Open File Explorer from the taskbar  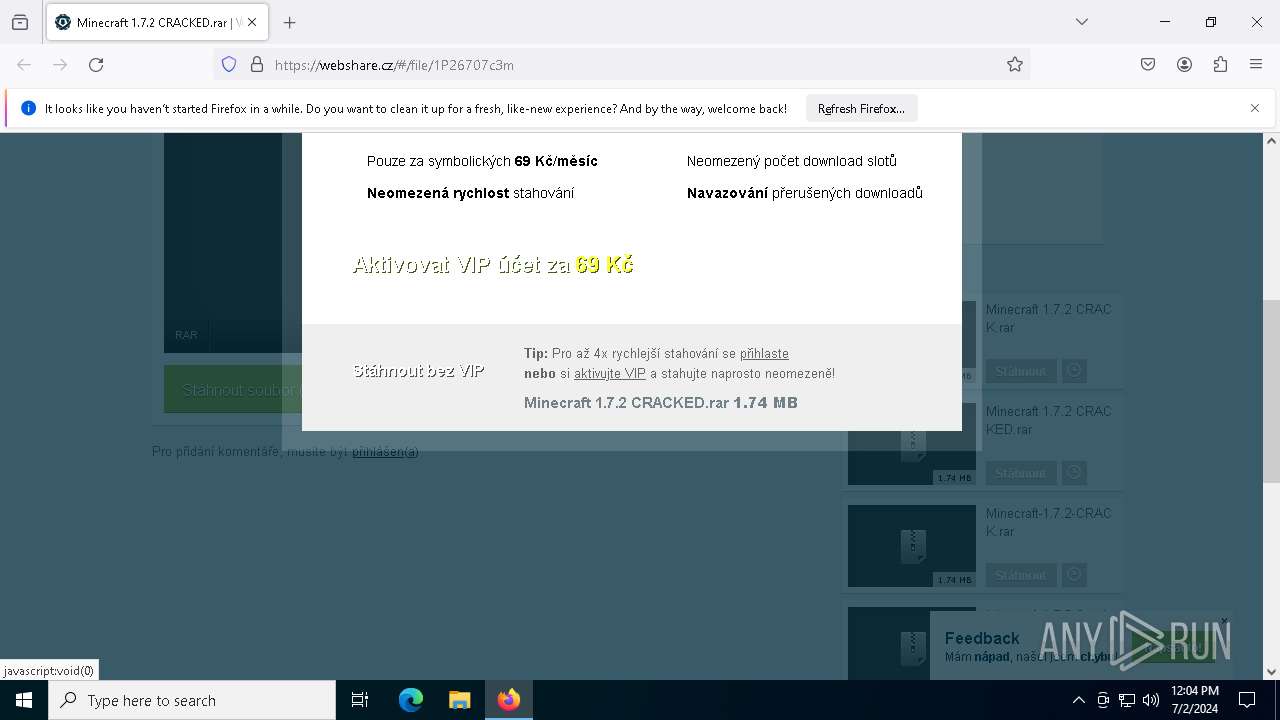coord(459,700)
